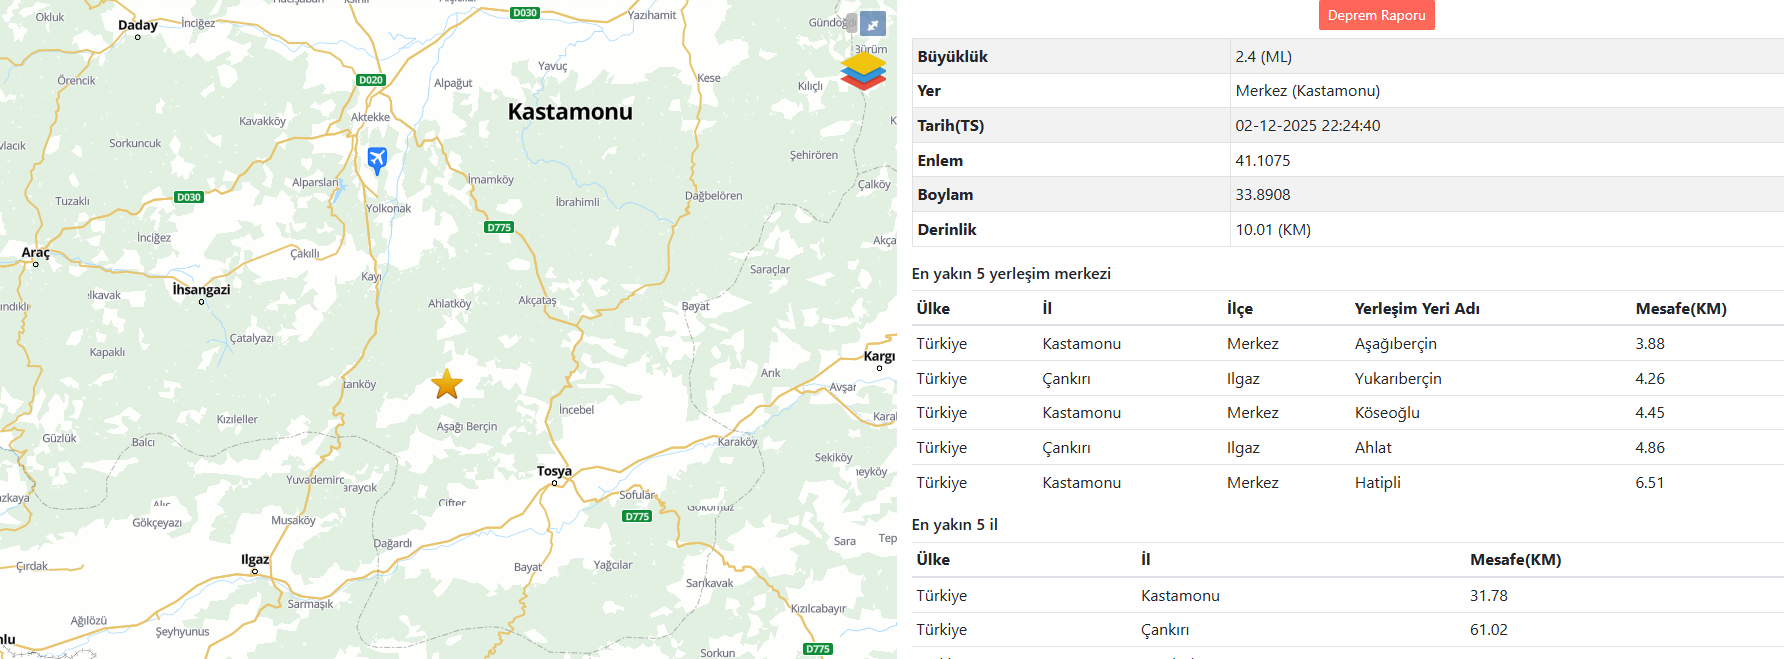Select the latitude value 41.1075
Image resolution: width=1784 pixels, height=659 pixels.
point(1262,161)
